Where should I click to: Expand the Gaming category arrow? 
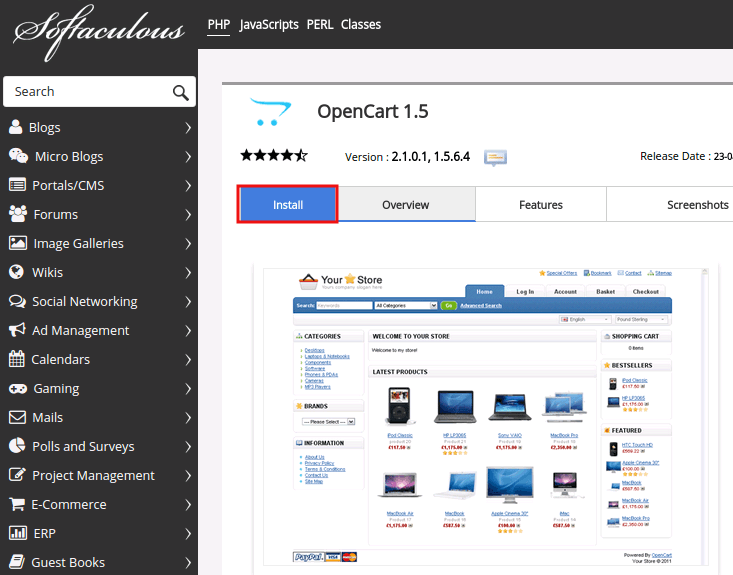[188, 388]
